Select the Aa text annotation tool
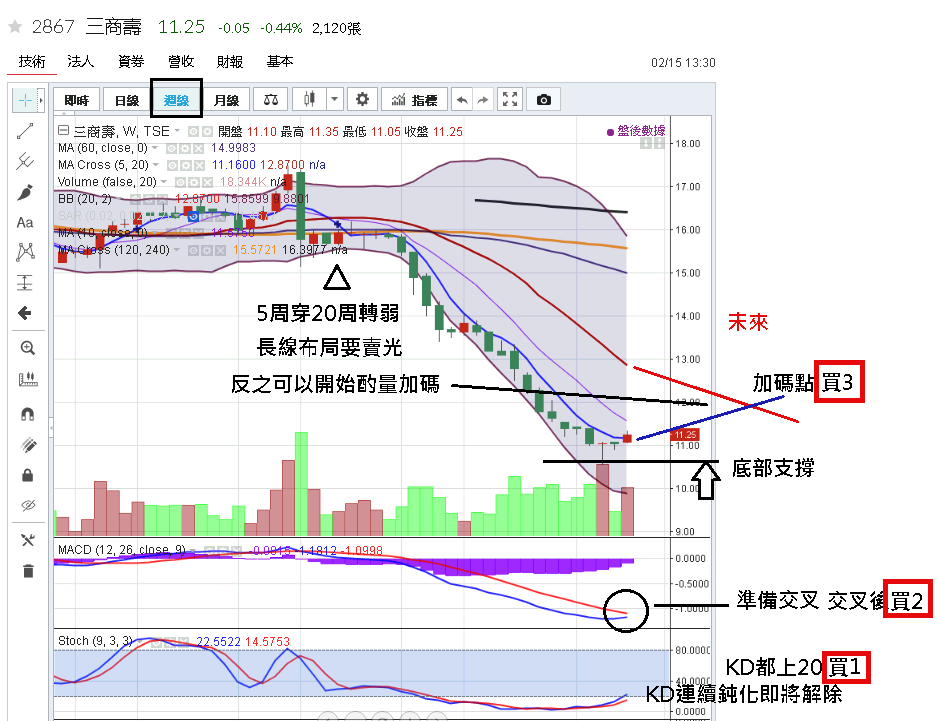Screen dimensions: 938x721 coord(25,223)
